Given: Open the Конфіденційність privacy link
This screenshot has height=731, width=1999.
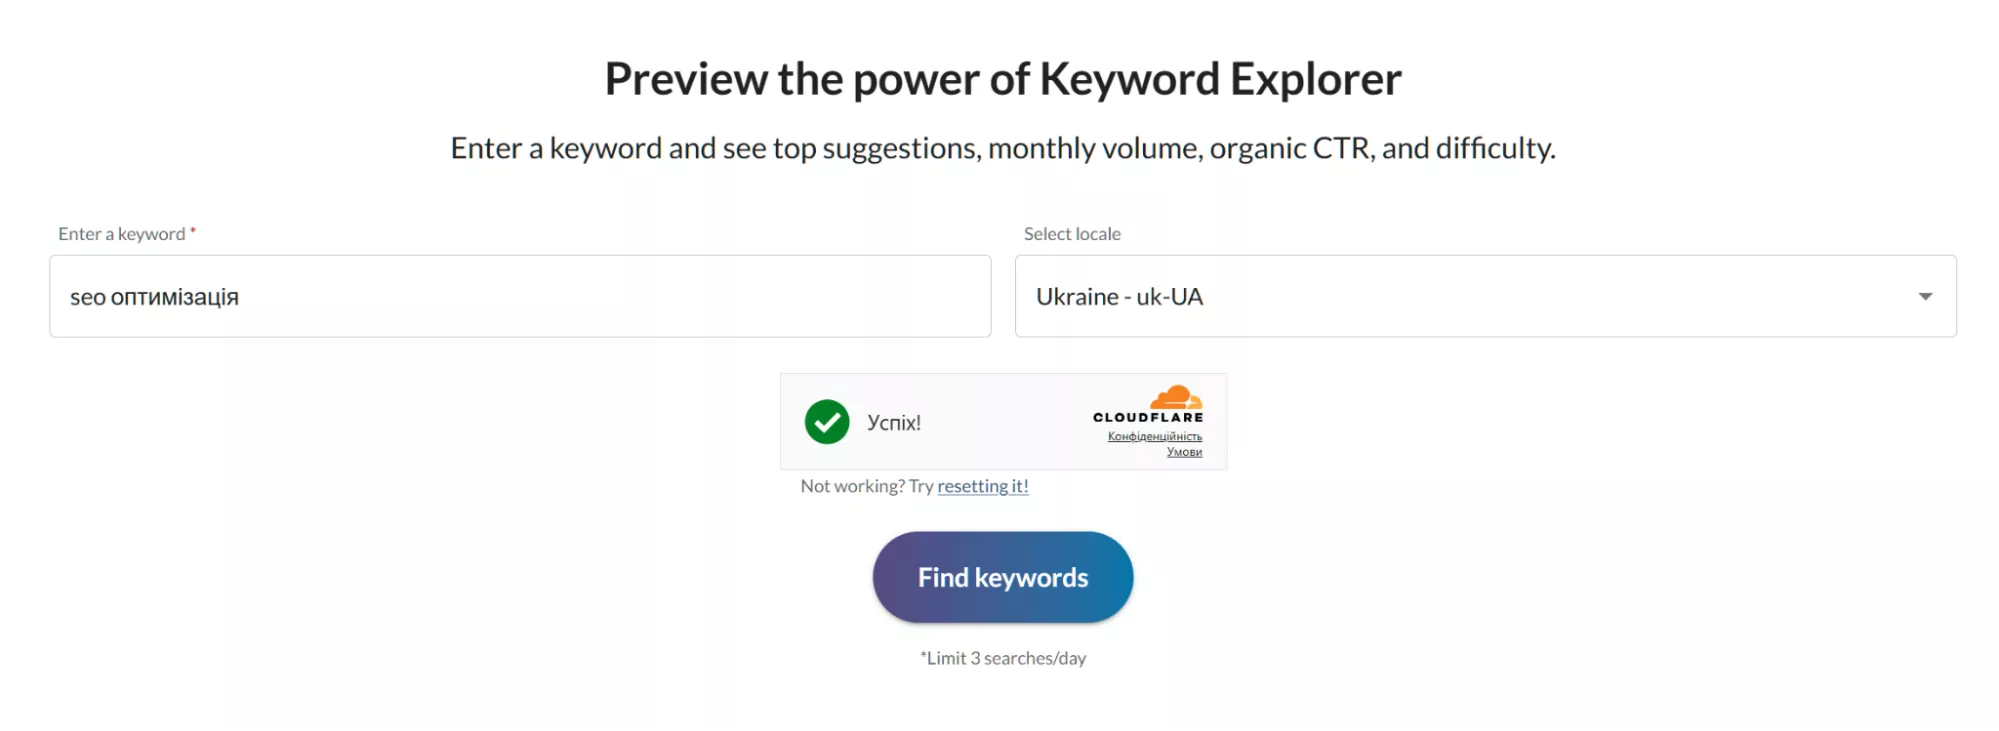Looking at the screenshot, I should pos(1154,437).
